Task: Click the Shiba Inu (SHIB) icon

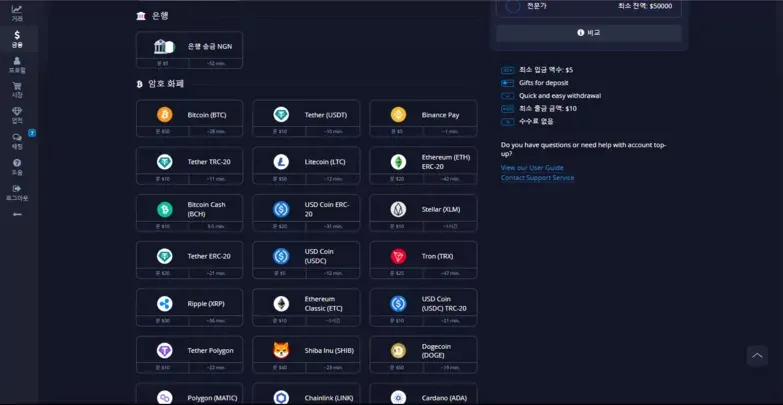Action: (281, 351)
